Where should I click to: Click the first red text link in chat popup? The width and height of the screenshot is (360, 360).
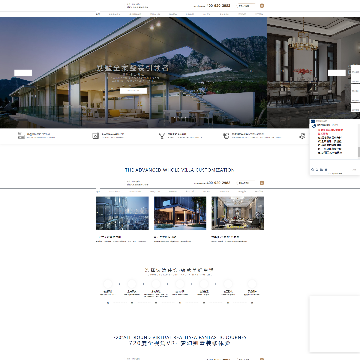[330, 130]
